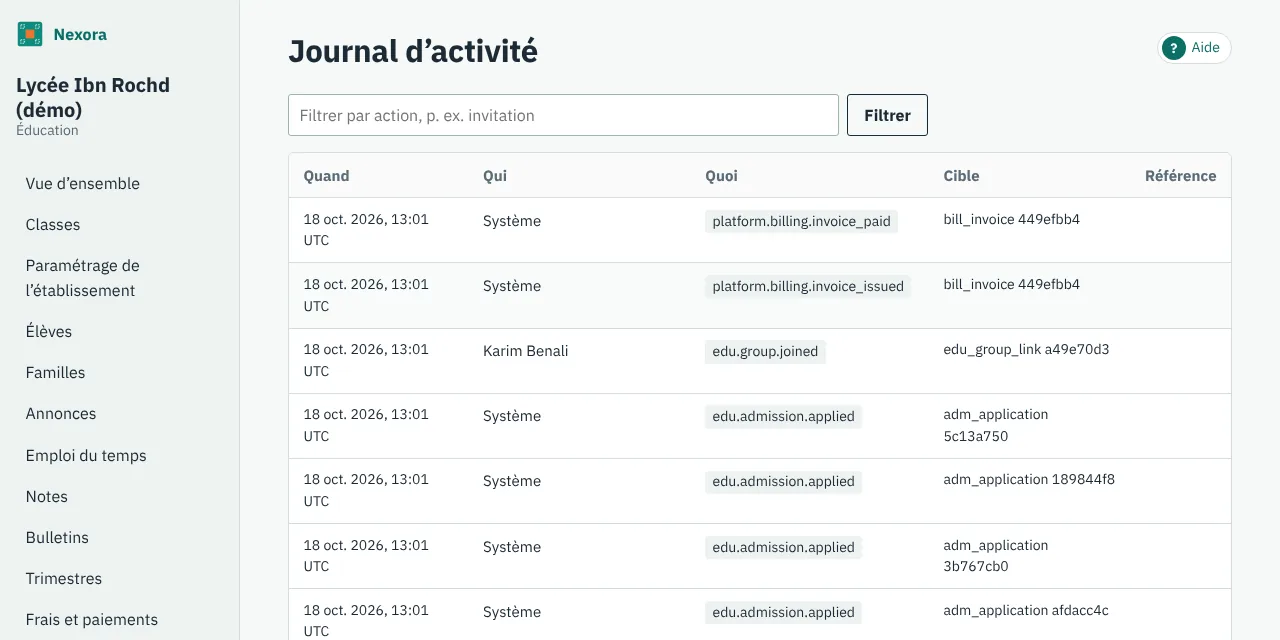The height and width of the screenshot is (640, 1280).
Task: Click bill_invoice 449efbb4 in invoice_paid row
Action: click(x=1012, y=220)
